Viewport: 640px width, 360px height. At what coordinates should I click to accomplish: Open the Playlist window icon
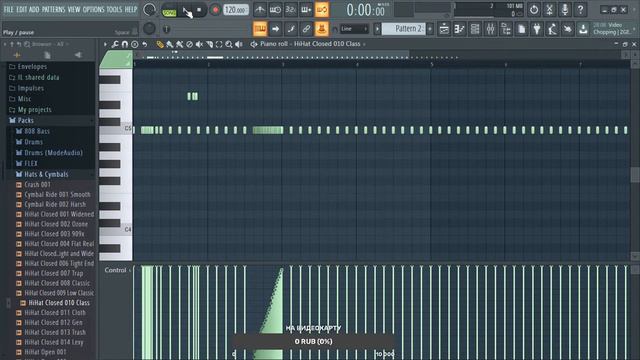pyautogui.click(x=444, y=29)
